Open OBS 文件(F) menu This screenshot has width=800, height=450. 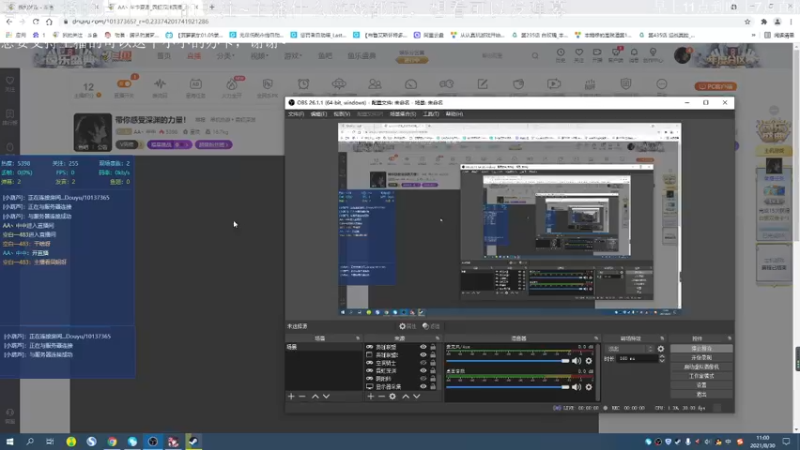click(x=296, y=114)
